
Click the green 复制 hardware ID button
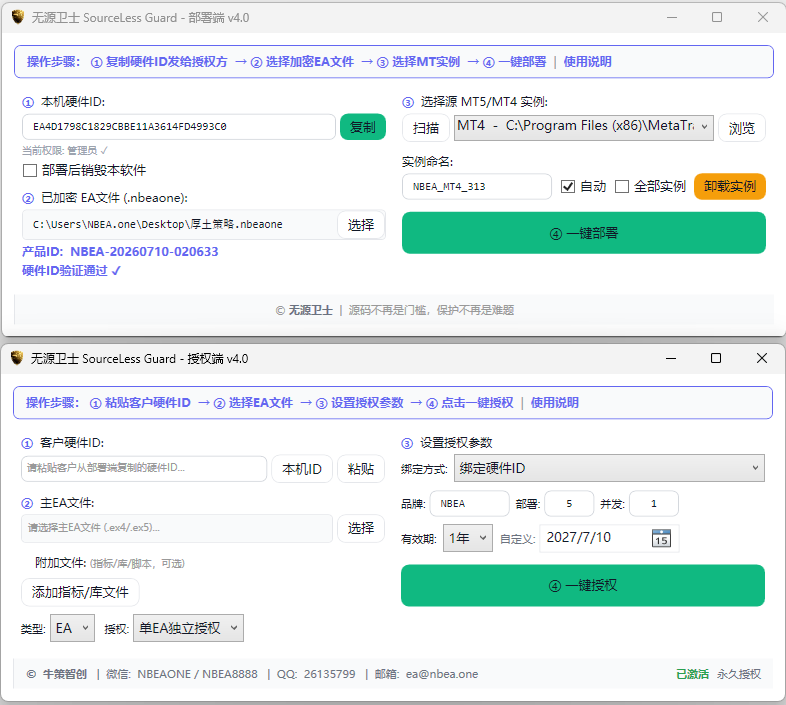(362, 127)
